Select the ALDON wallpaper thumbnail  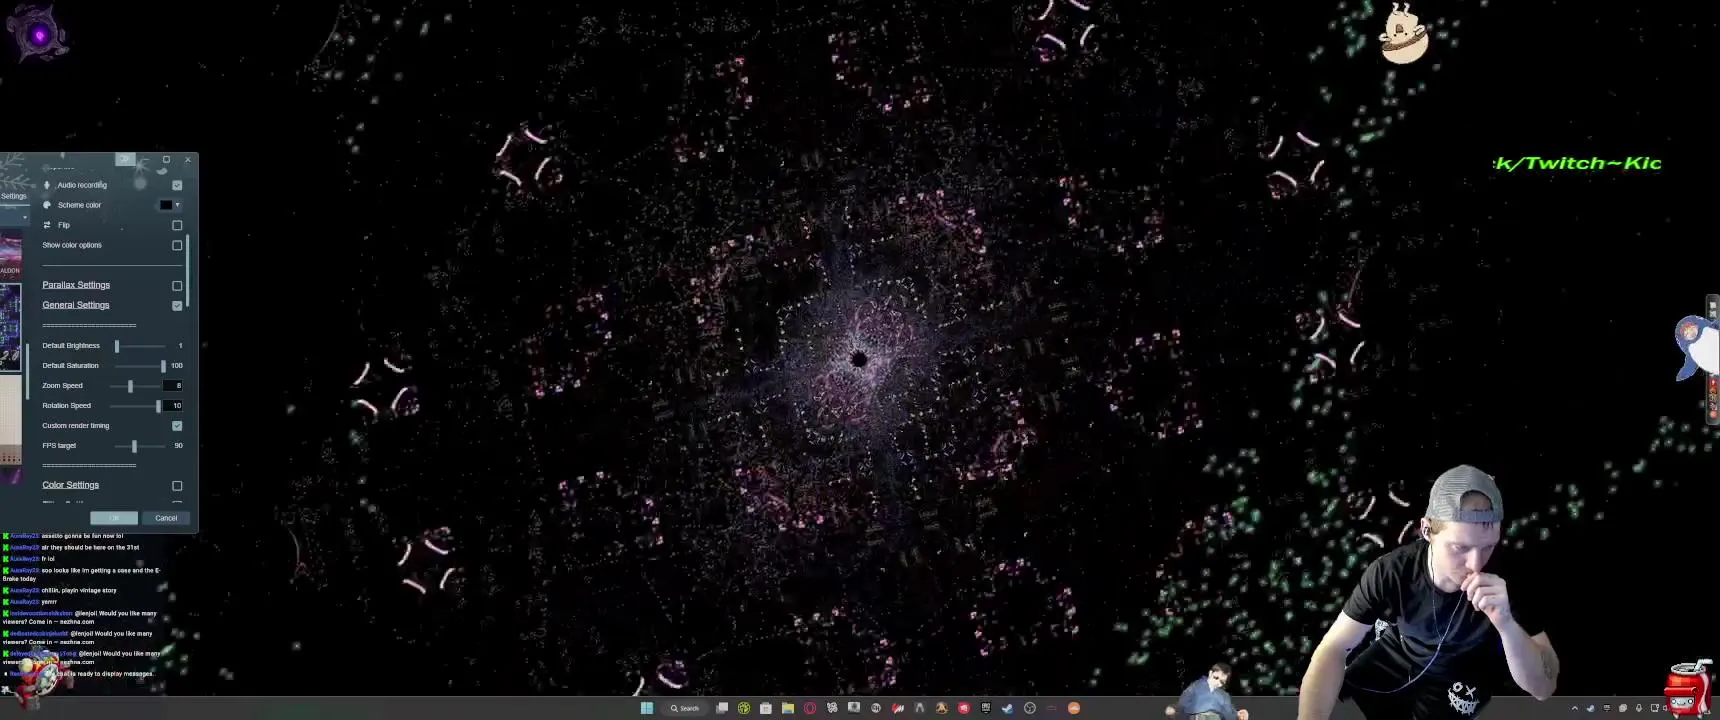pyautogui.click(x=10, y=255)
